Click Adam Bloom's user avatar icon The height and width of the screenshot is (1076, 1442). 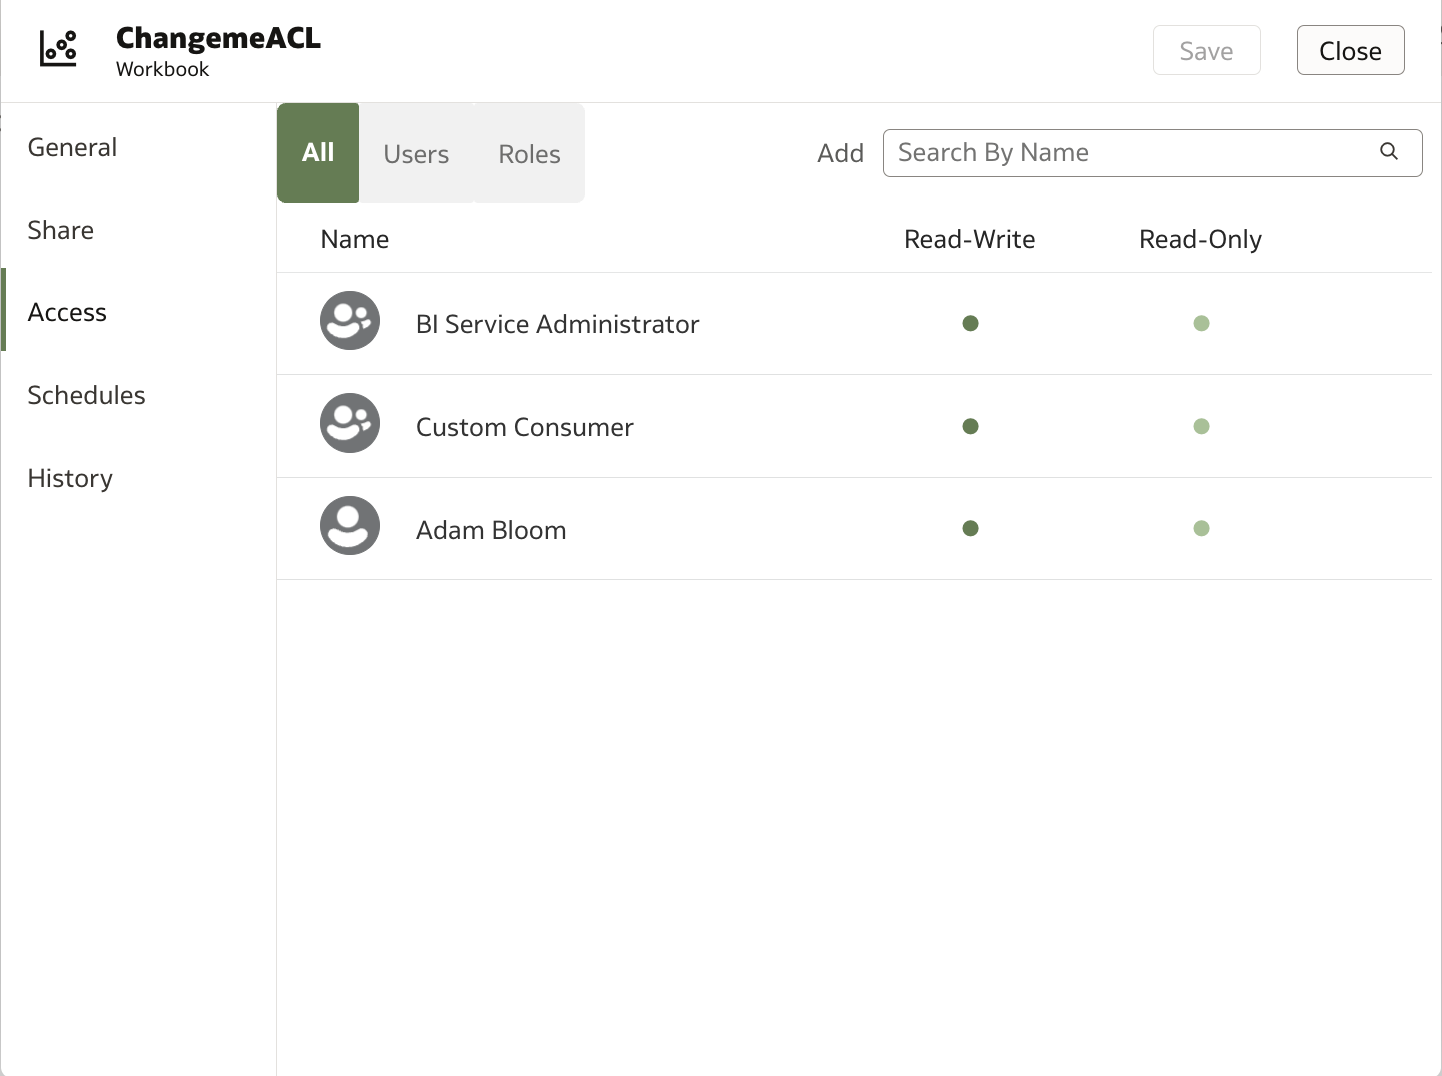[x=349, y=525]
